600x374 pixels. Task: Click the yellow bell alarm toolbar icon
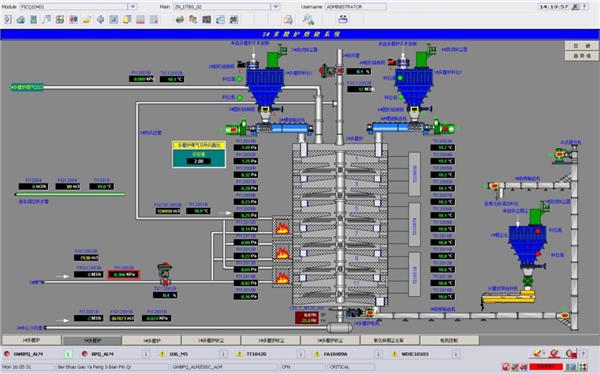pyautogui.click(x=127, y=19)
